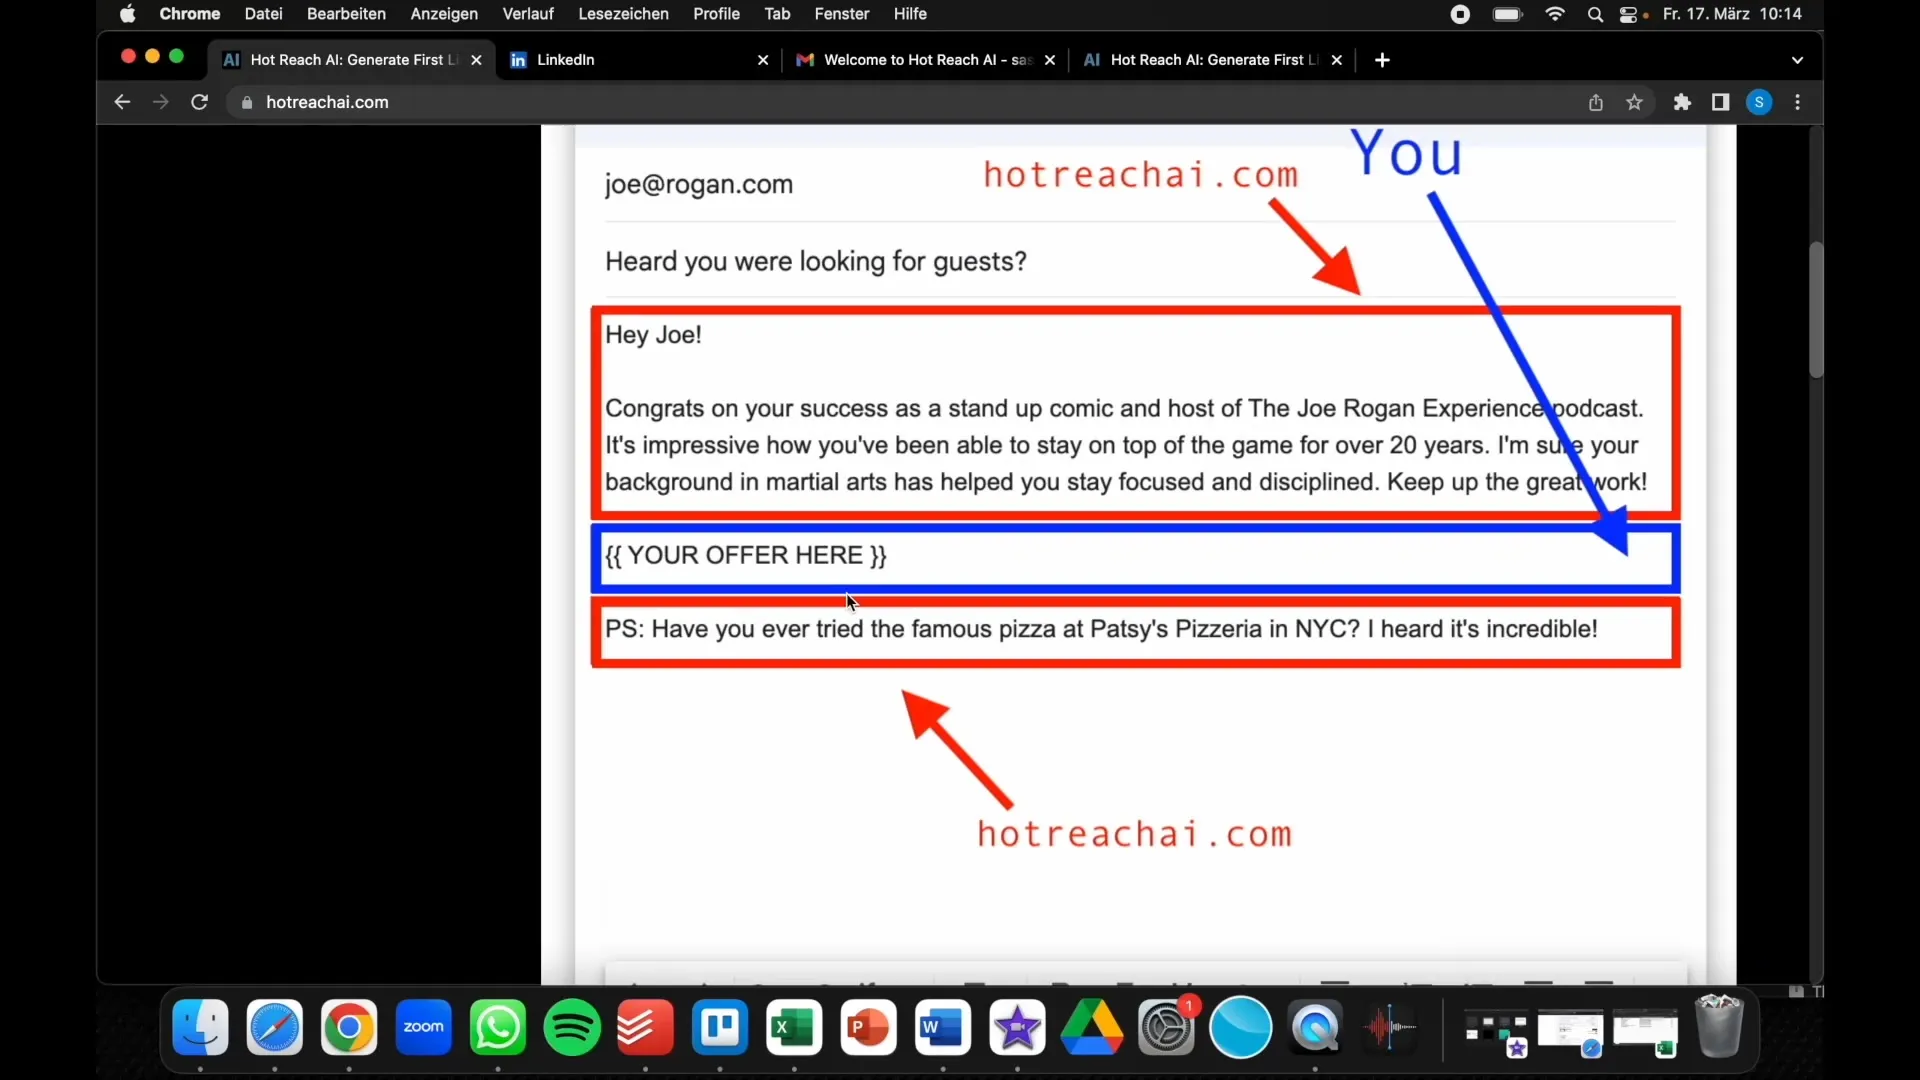Close the LinkedIn tab
Screen dimensions: 1920x1080
(x=763, y=60)
